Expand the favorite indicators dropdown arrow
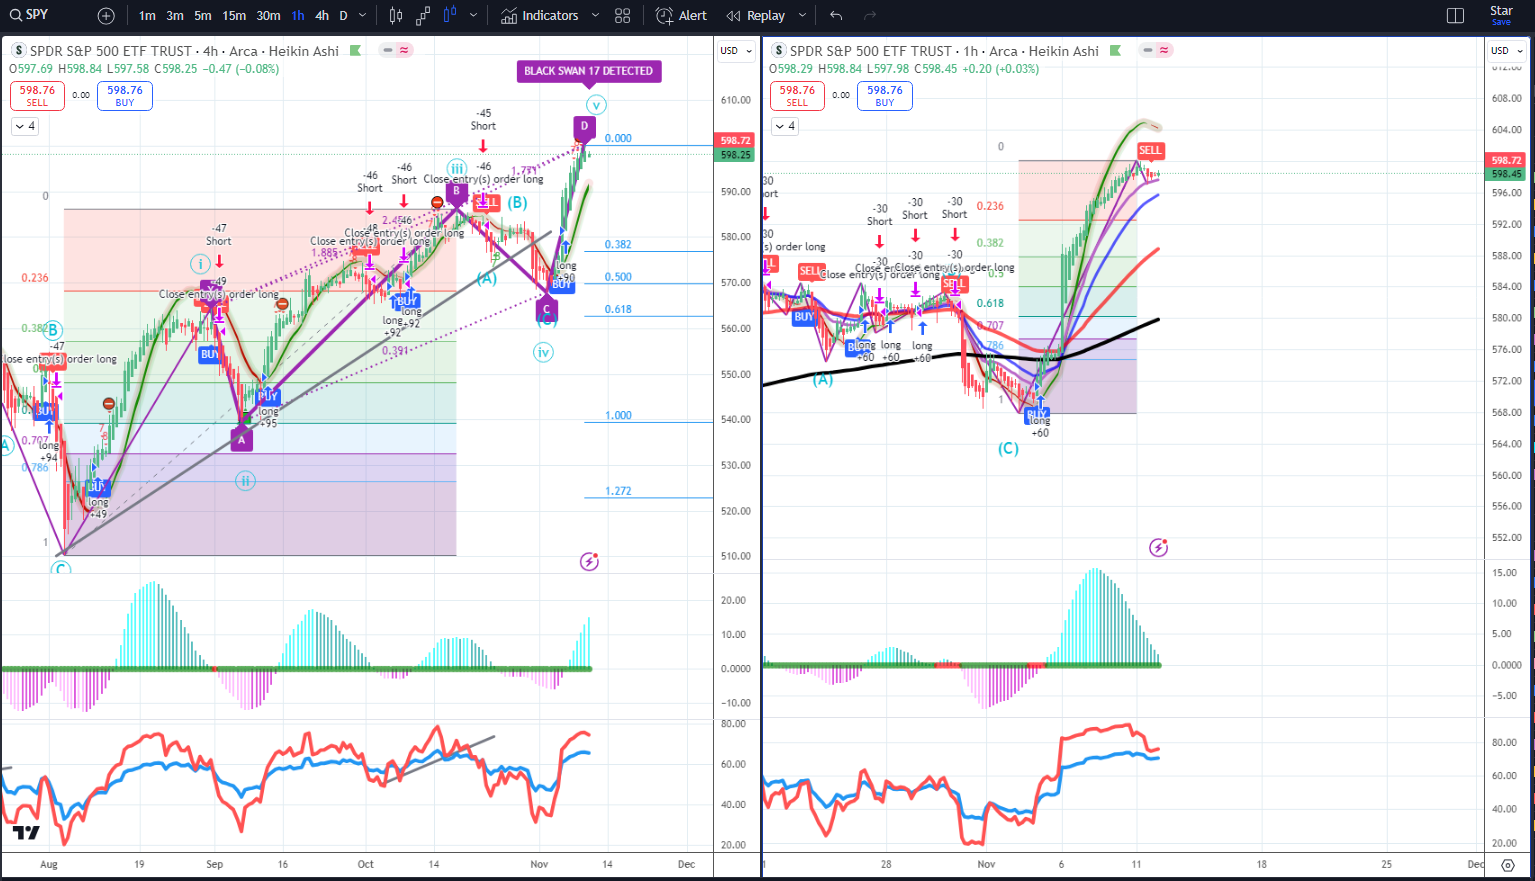Screen dimensions: 1535x881 point(596,16)
